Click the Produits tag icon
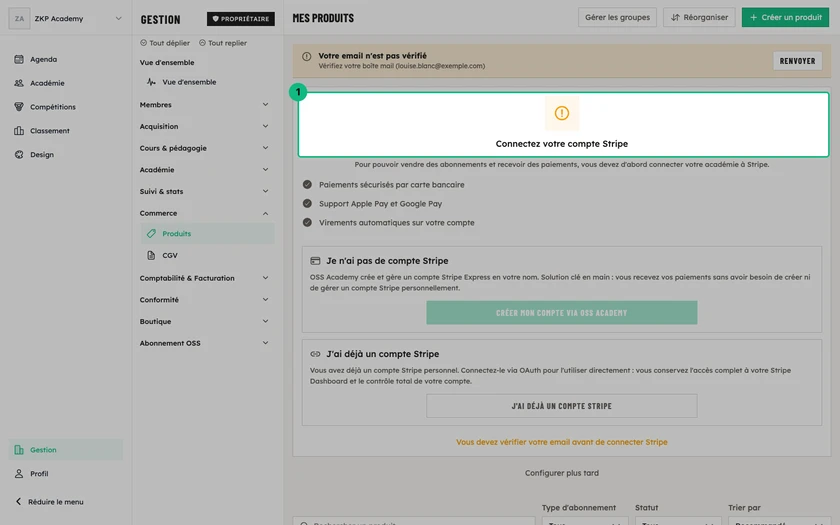 (x=152, y=234)
